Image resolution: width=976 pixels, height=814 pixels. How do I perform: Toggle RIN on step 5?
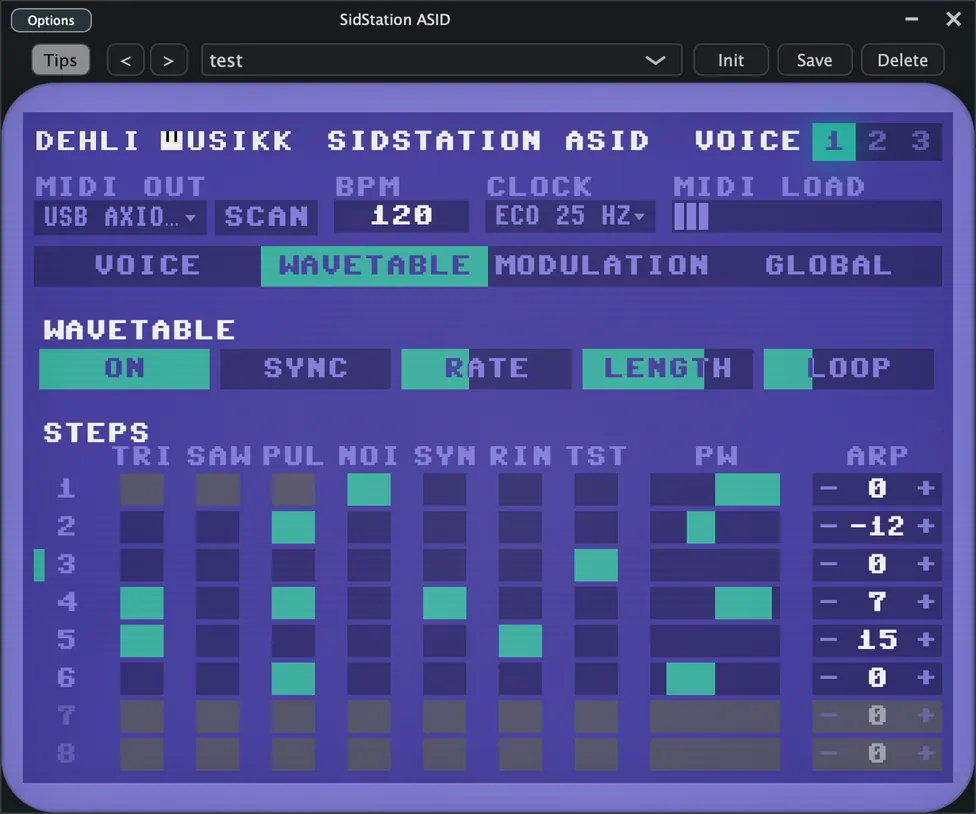coord(520,641)
